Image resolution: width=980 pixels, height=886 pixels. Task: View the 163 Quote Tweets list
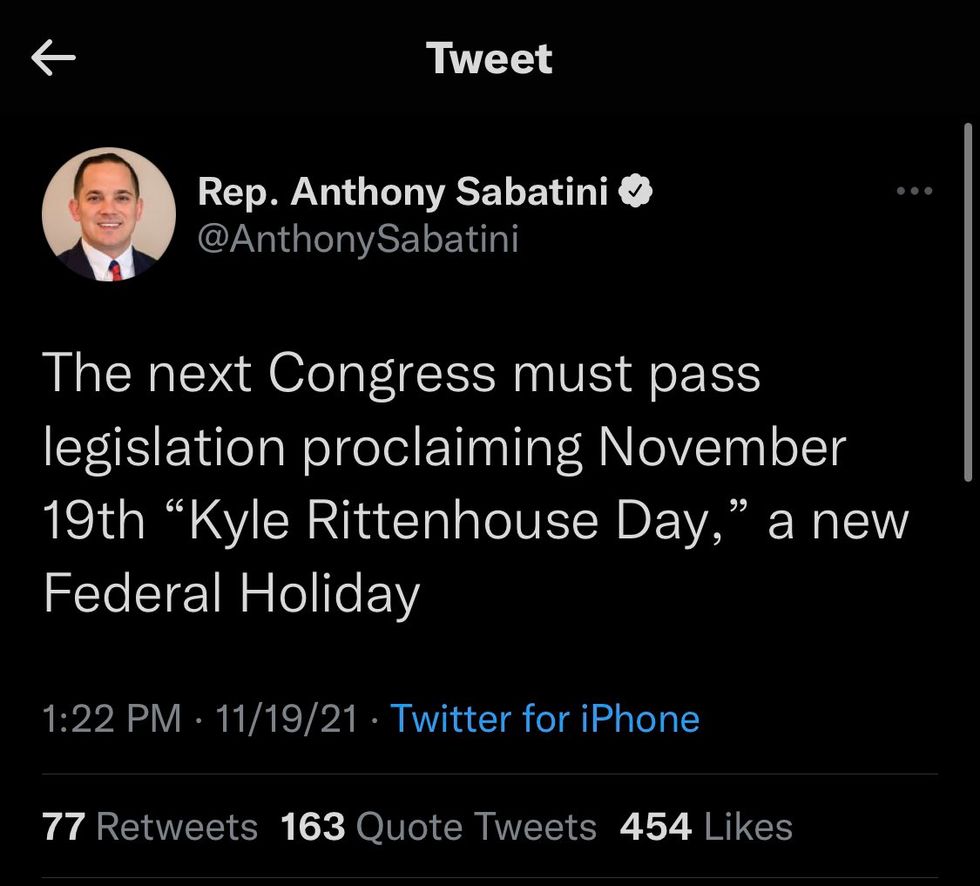439,827
